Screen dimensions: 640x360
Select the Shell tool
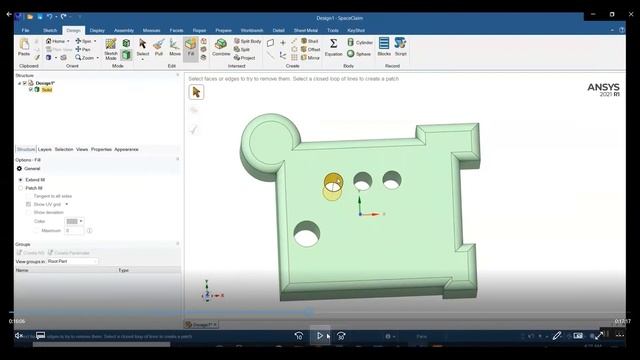pos(309,41)
